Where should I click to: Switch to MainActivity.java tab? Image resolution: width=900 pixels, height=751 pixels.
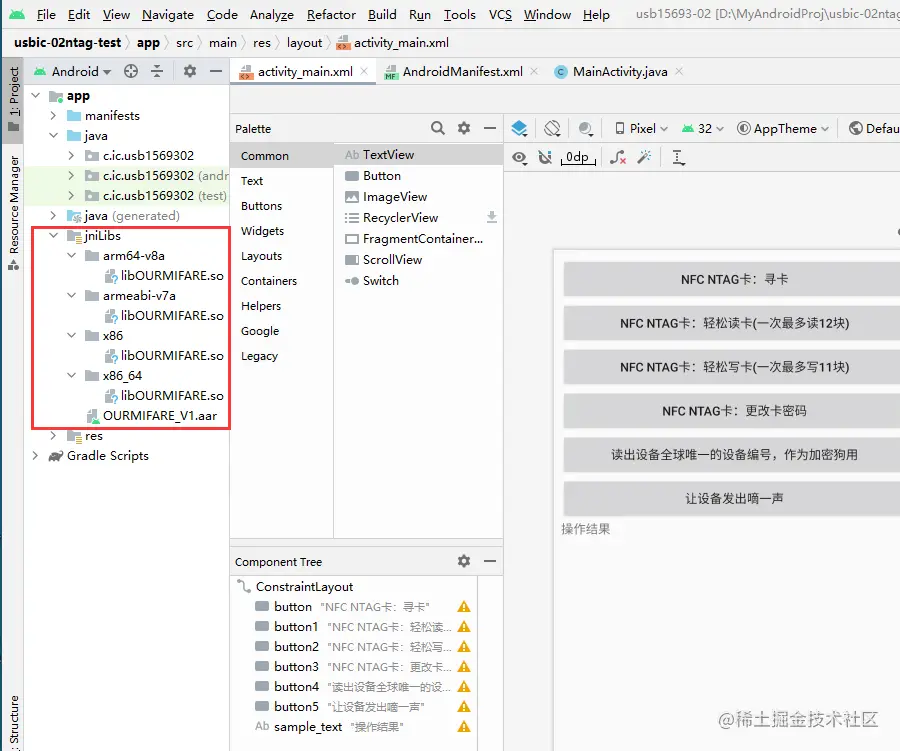620,72
